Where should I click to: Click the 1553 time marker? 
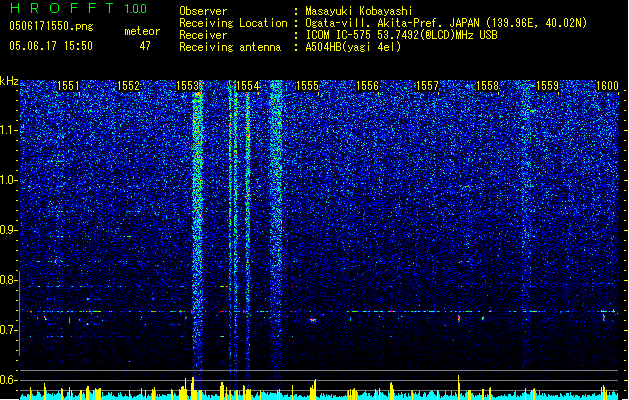(188, 86)
